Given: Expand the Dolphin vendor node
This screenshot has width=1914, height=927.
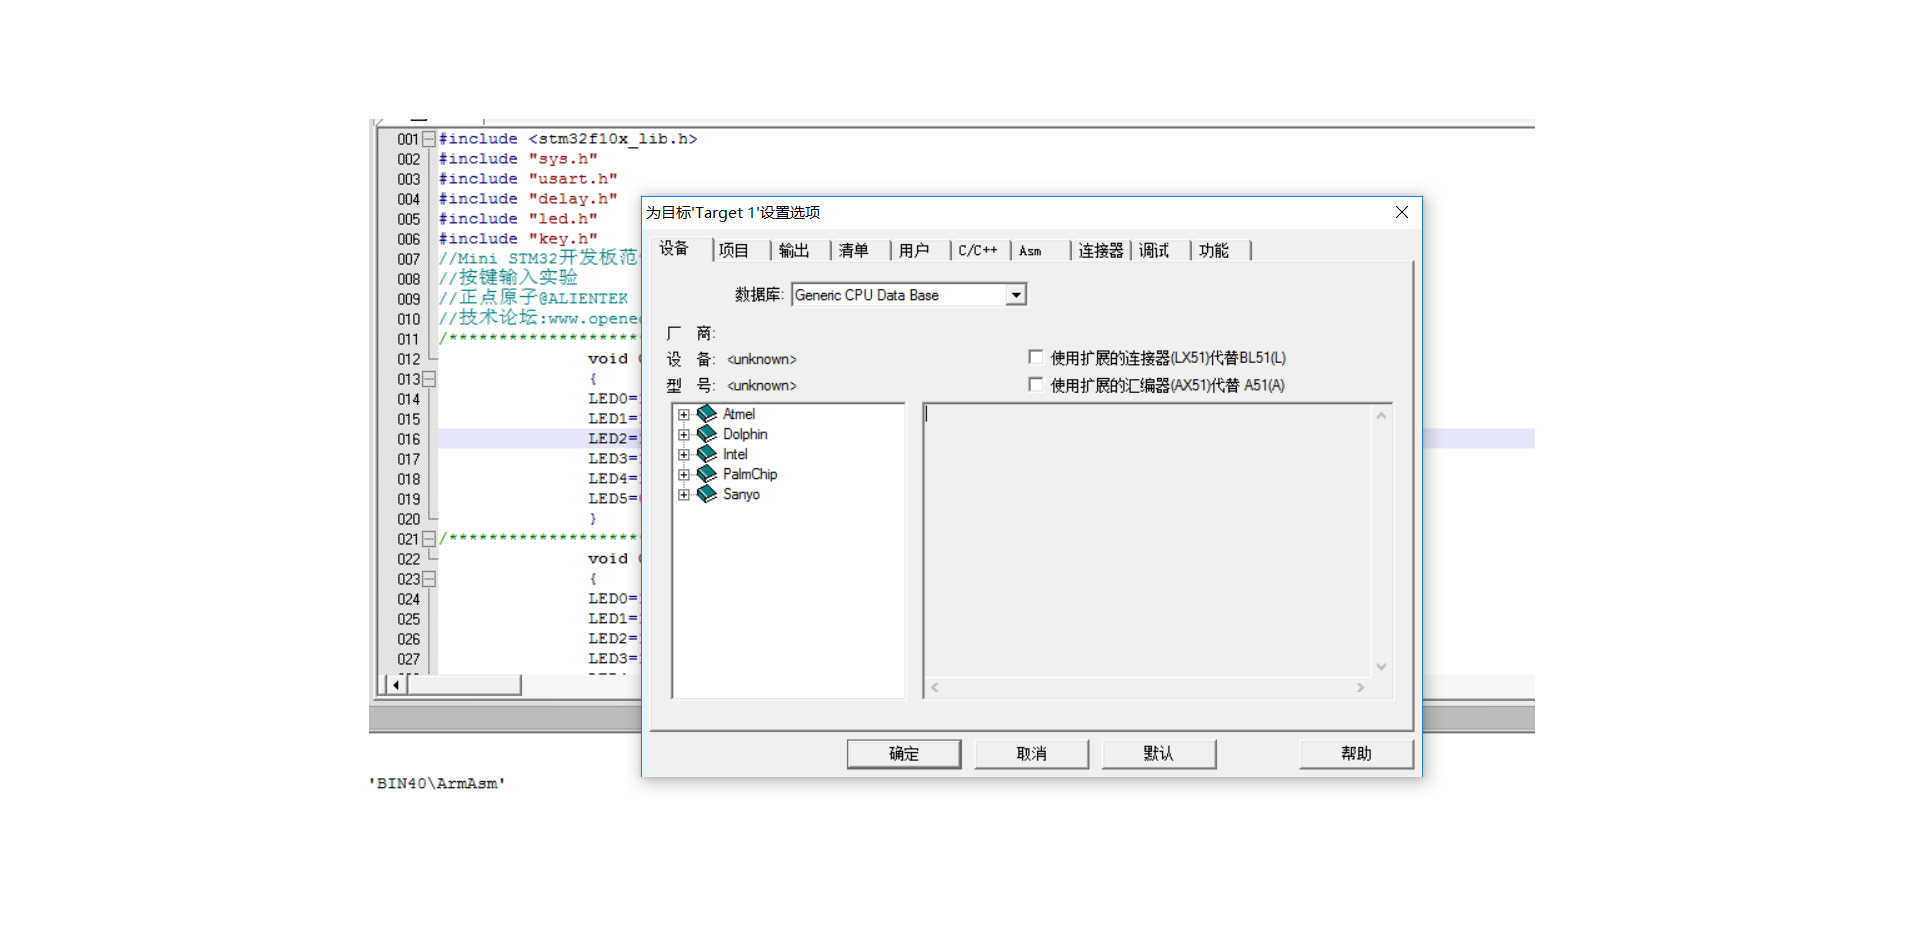Looking at the screenshot, I should point(684,435).
